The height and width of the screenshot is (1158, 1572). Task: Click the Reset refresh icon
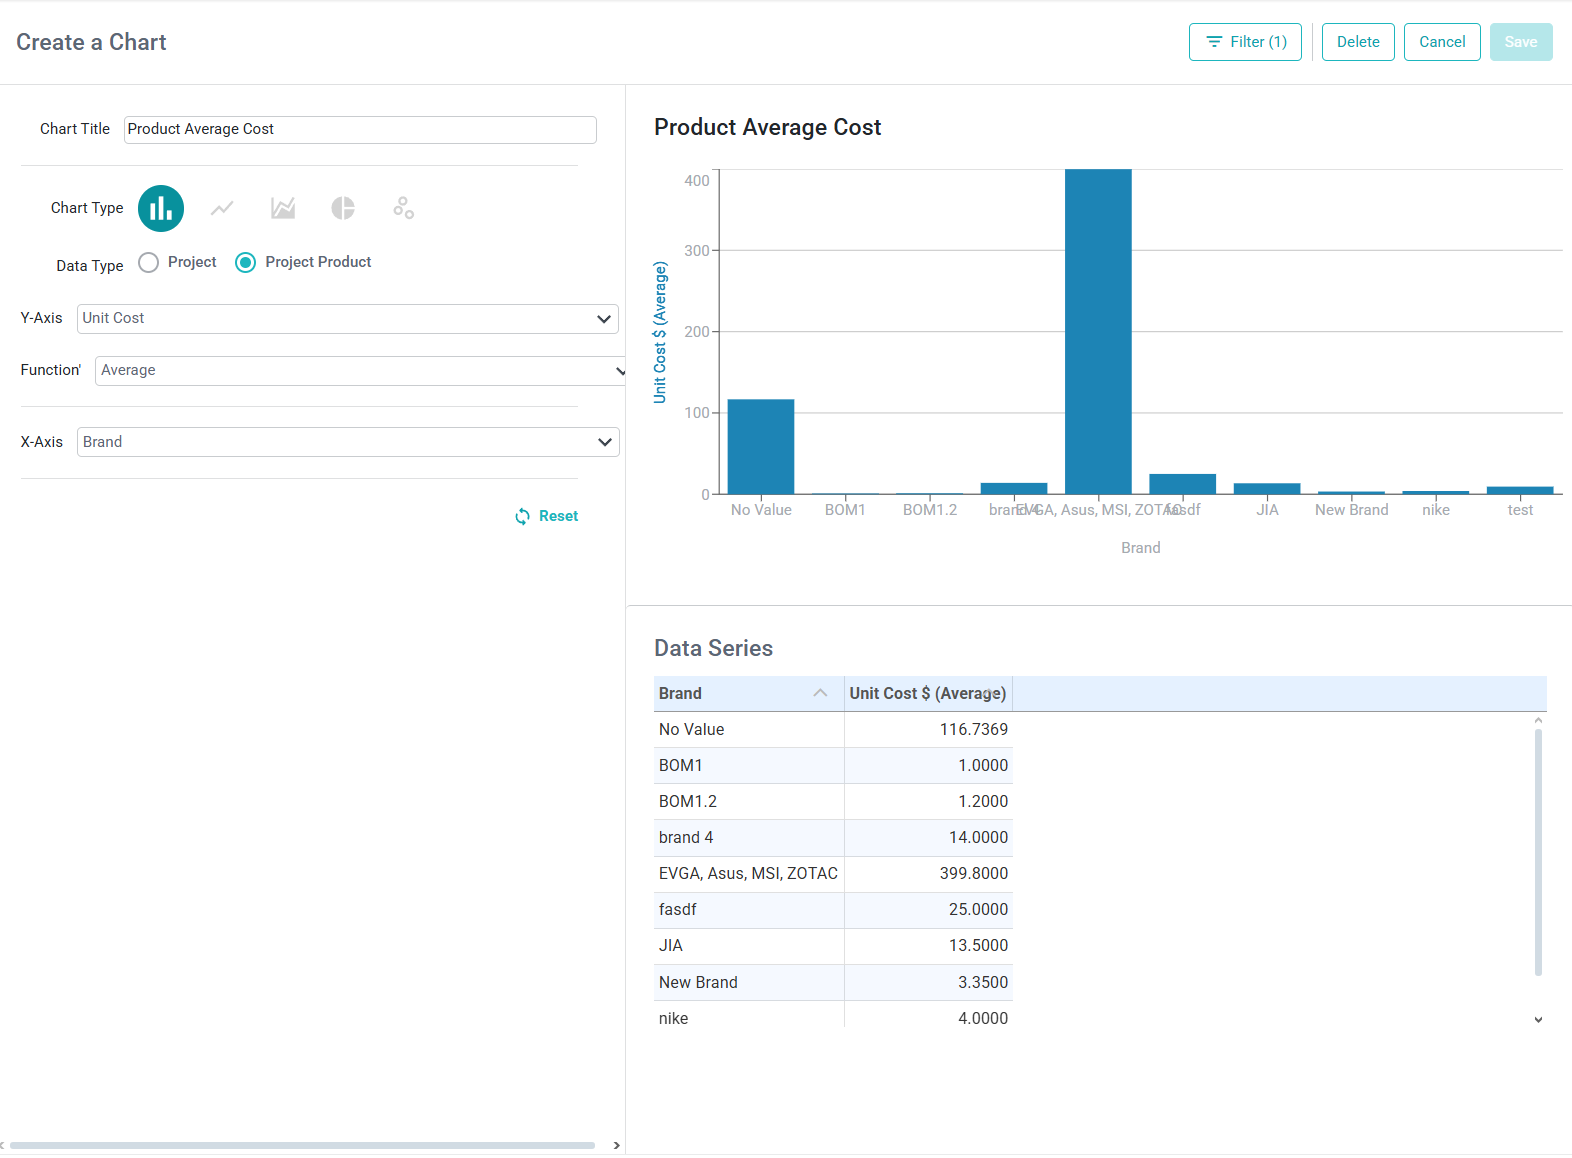[x=522, y=517]
